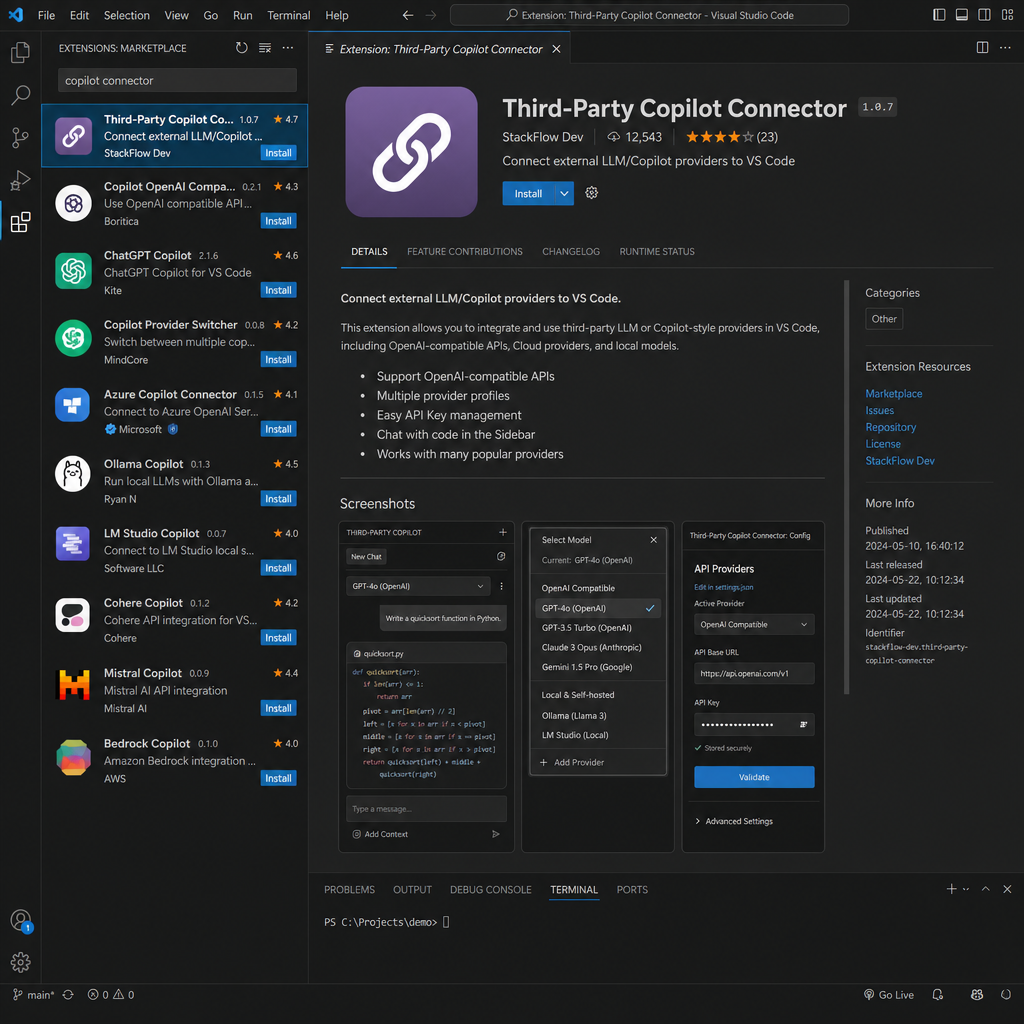
Task: Maximize the panel with chevron up
Action: [x=985, y=889]
